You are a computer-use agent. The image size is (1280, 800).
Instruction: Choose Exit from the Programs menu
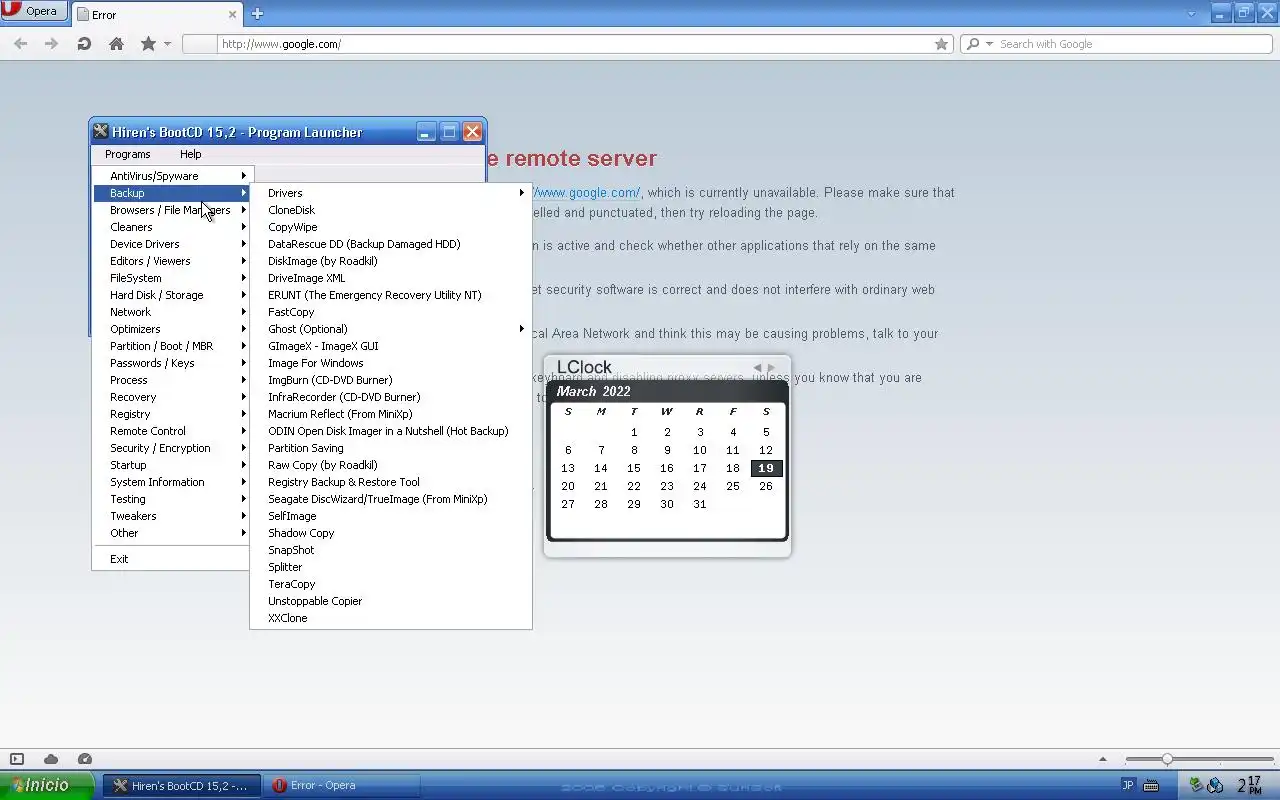pos(171,559)
